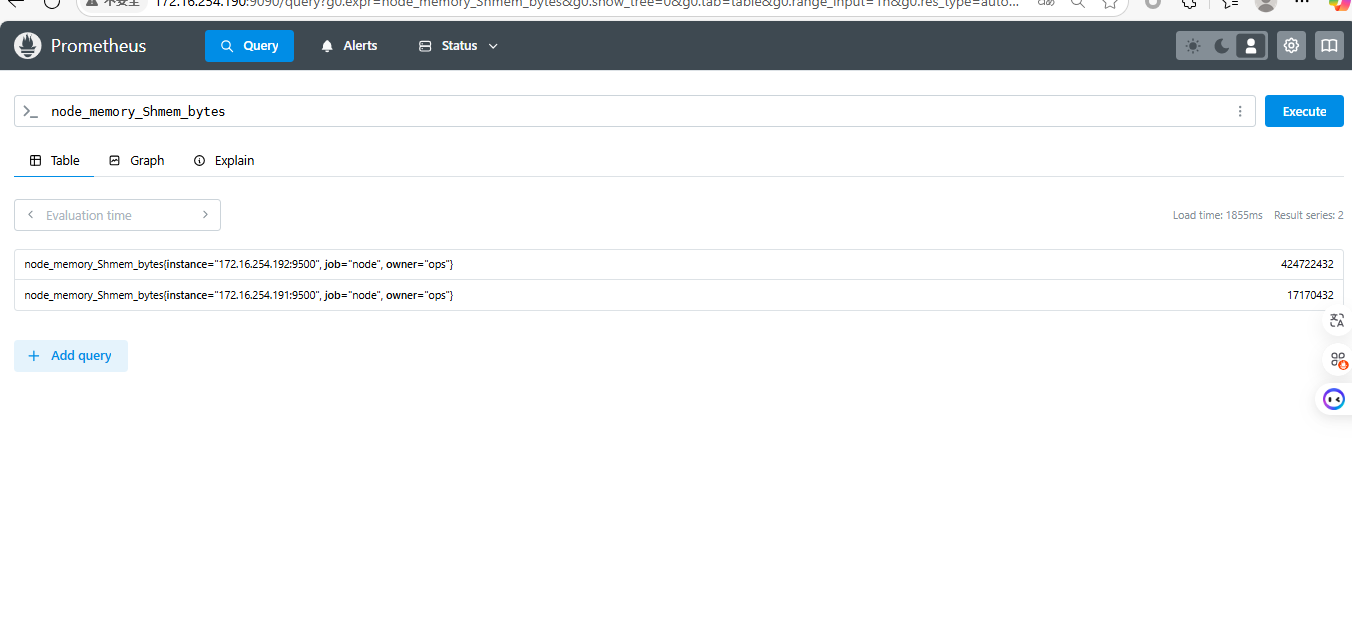Viewport: 1352px width, 633px height.
Task: Step evaluation time backward with left chevron
Action: pyautogui.click(x=30, y=215)
